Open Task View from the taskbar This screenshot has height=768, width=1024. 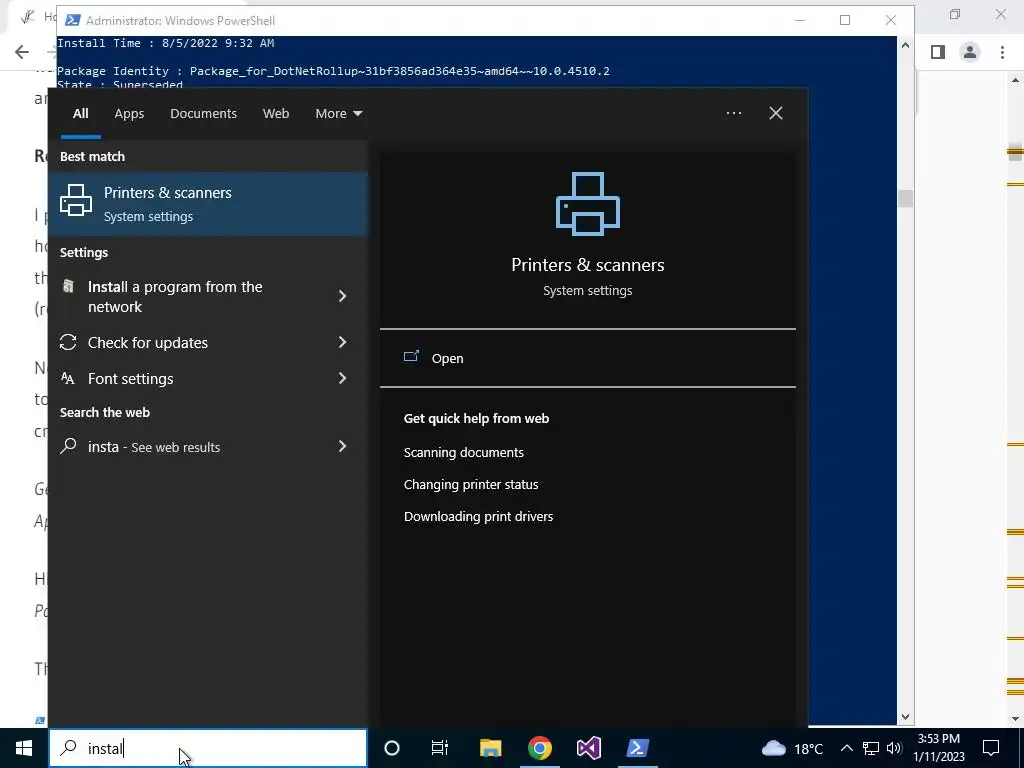tap(440, 748)
